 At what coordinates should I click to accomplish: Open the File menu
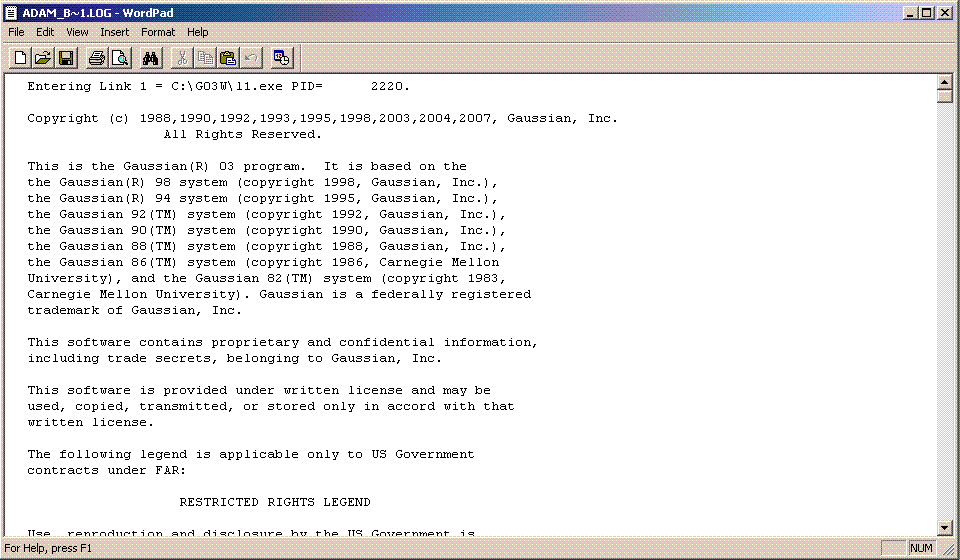[16, 32]
